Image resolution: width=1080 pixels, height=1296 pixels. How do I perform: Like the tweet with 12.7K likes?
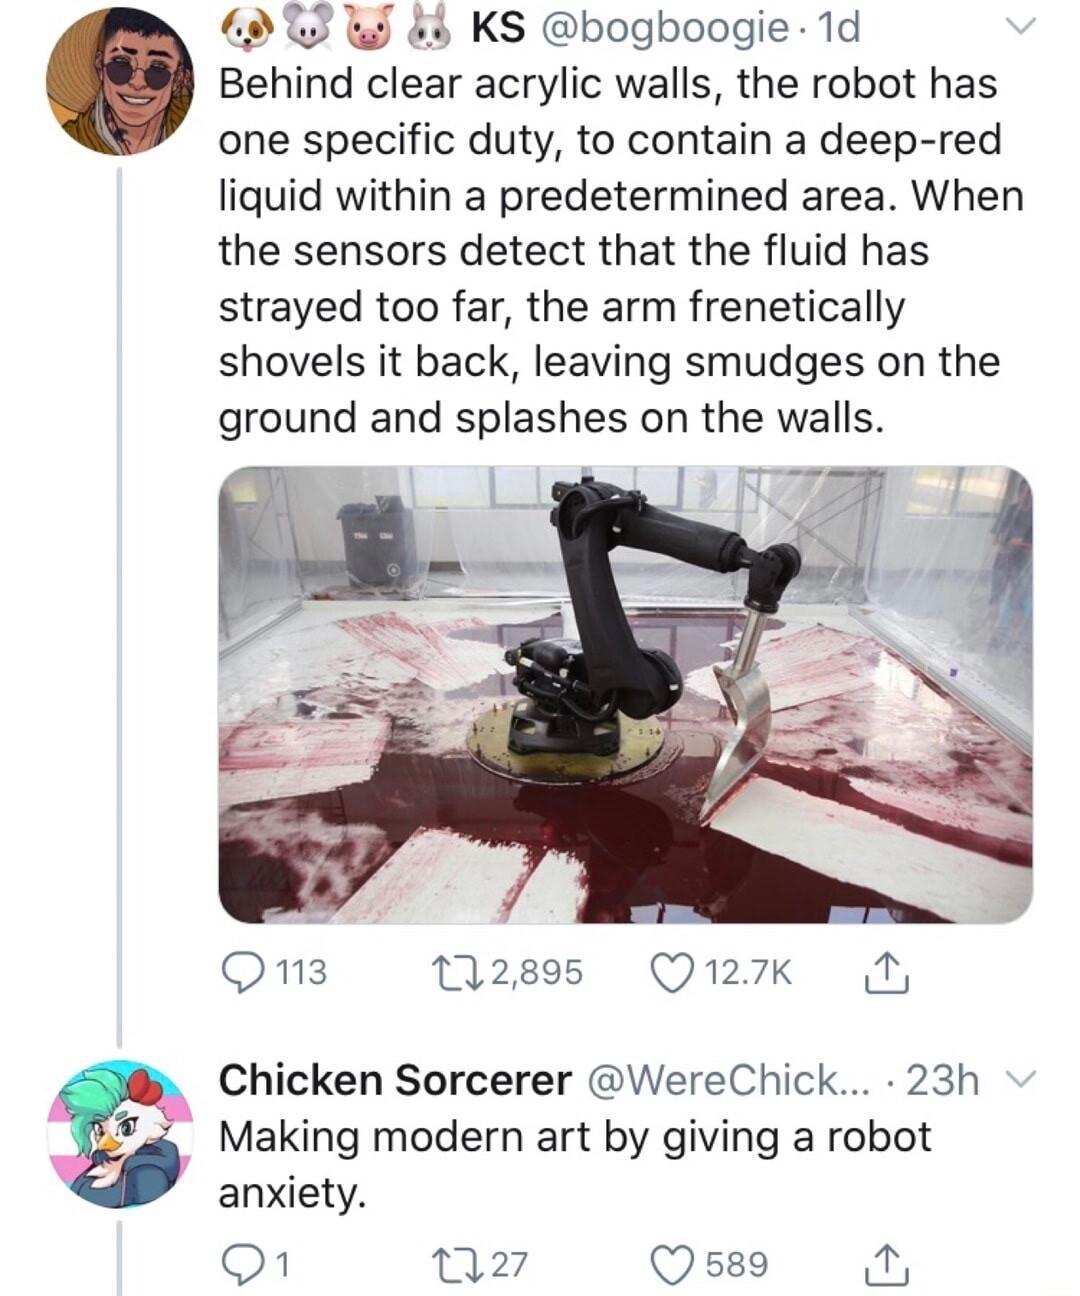click(673, 972)
